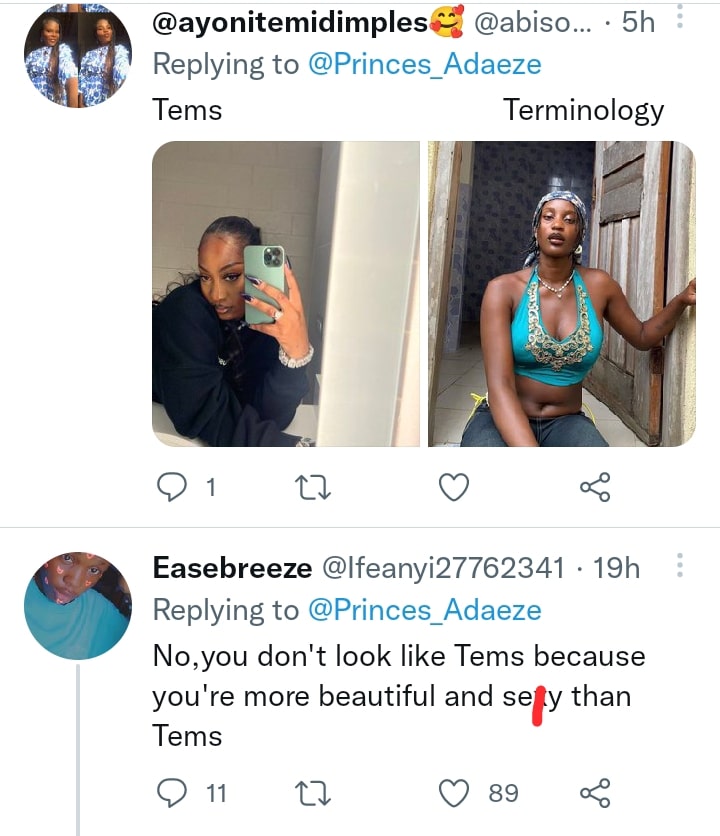720x836 pixels.
Task: Like the Tems Terminology tweet
Action: point(455,487)
